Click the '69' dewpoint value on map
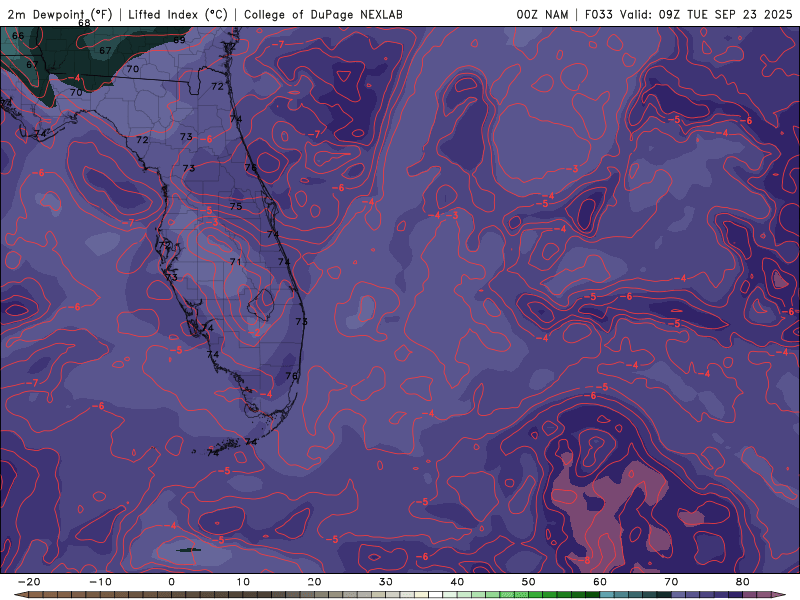The height and width of the screenshot is (600, 800). [179, 40]
